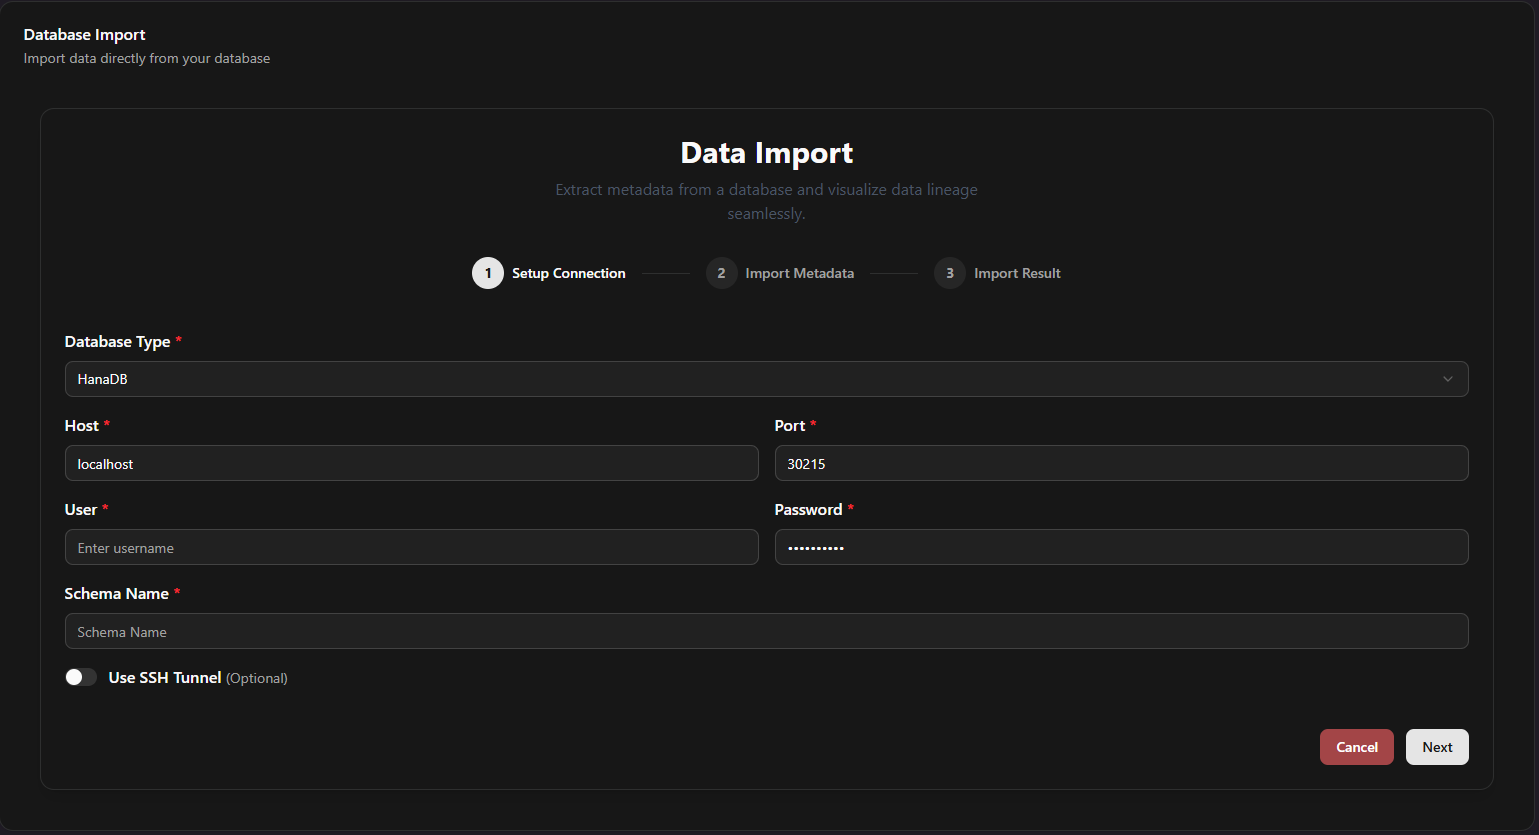Click the Import Metadata step label
The height and width of the screenshot is (835, 1539).
(x=800, y=273)
